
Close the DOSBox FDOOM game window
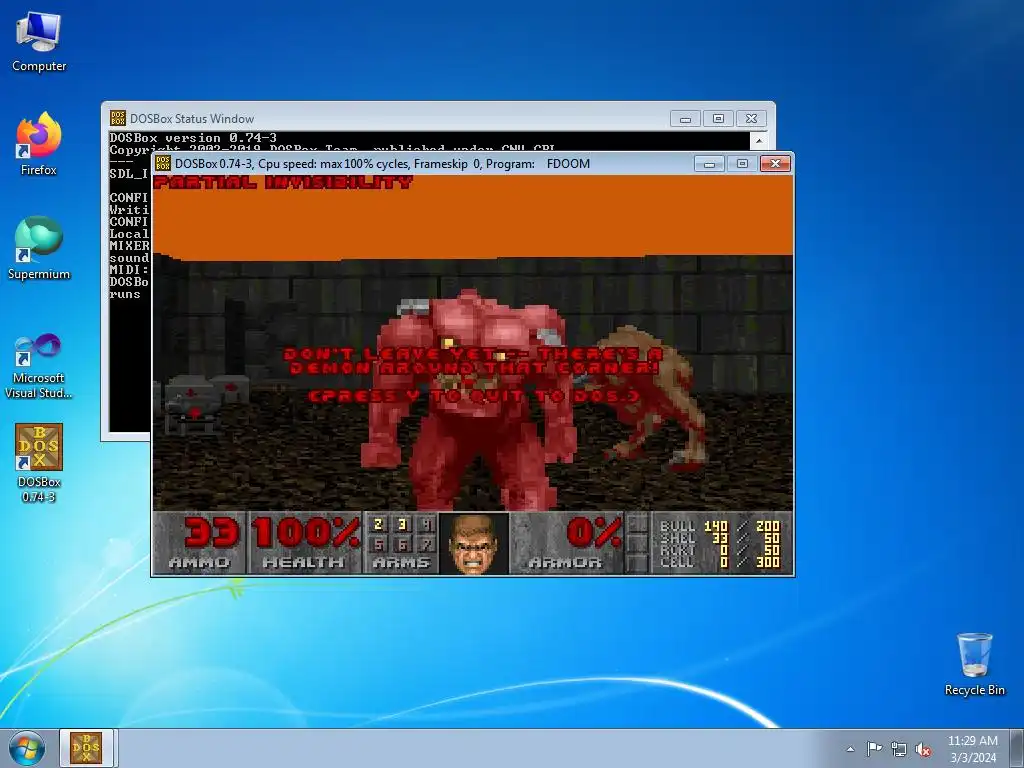click(775, 163)
